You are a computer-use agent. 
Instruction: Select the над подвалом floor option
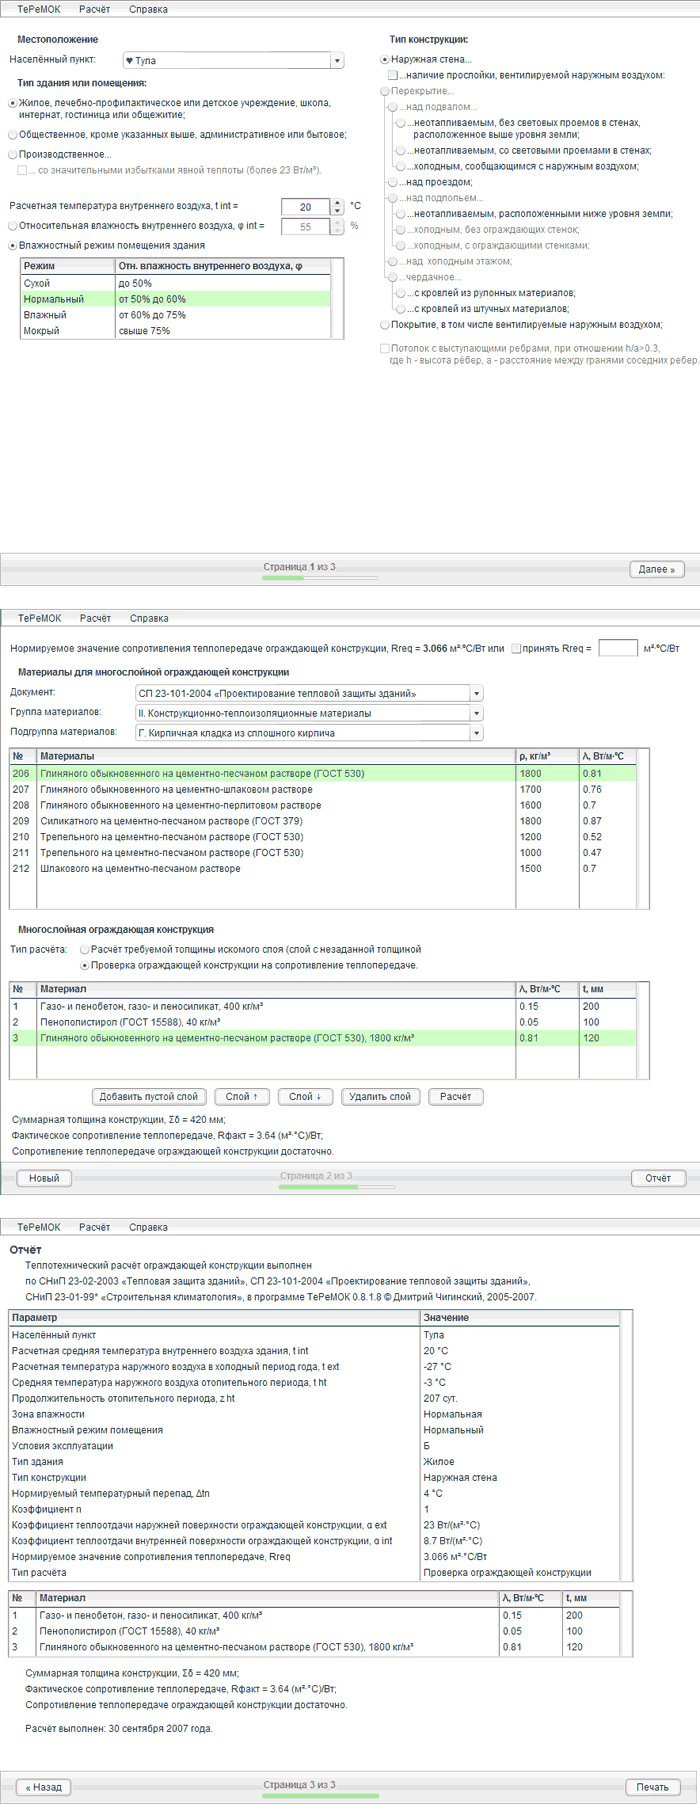pyautogui.click(x=394, y=107)
